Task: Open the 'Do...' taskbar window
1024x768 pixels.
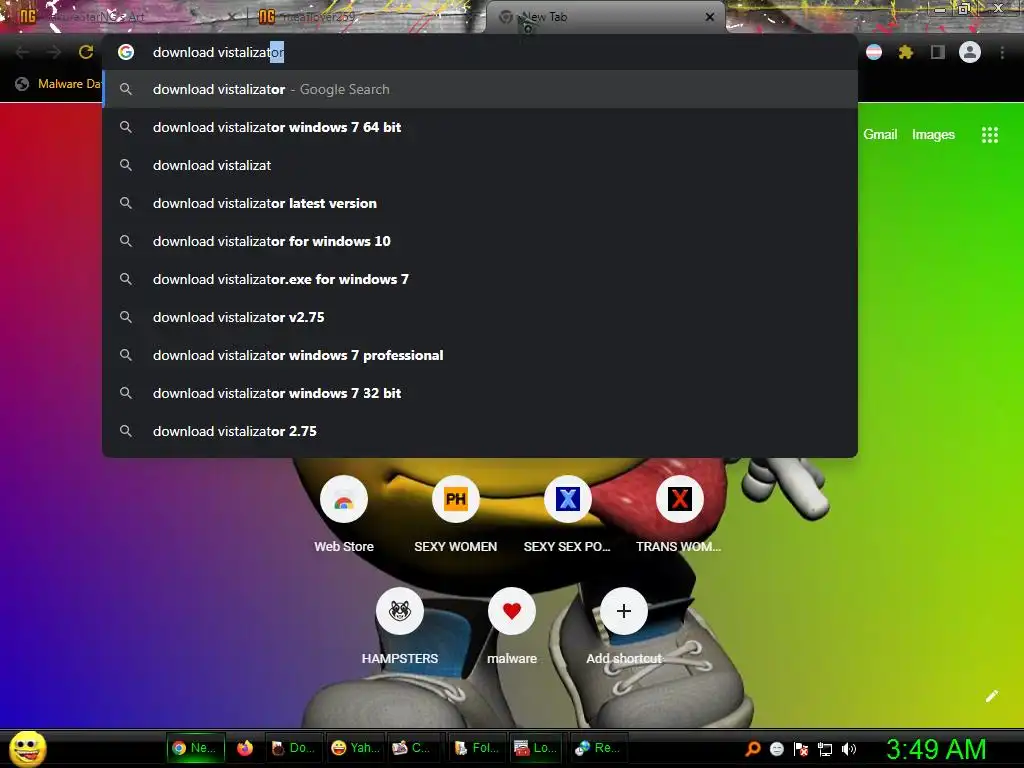Action: pyautogui.click(x=293, y=748)
